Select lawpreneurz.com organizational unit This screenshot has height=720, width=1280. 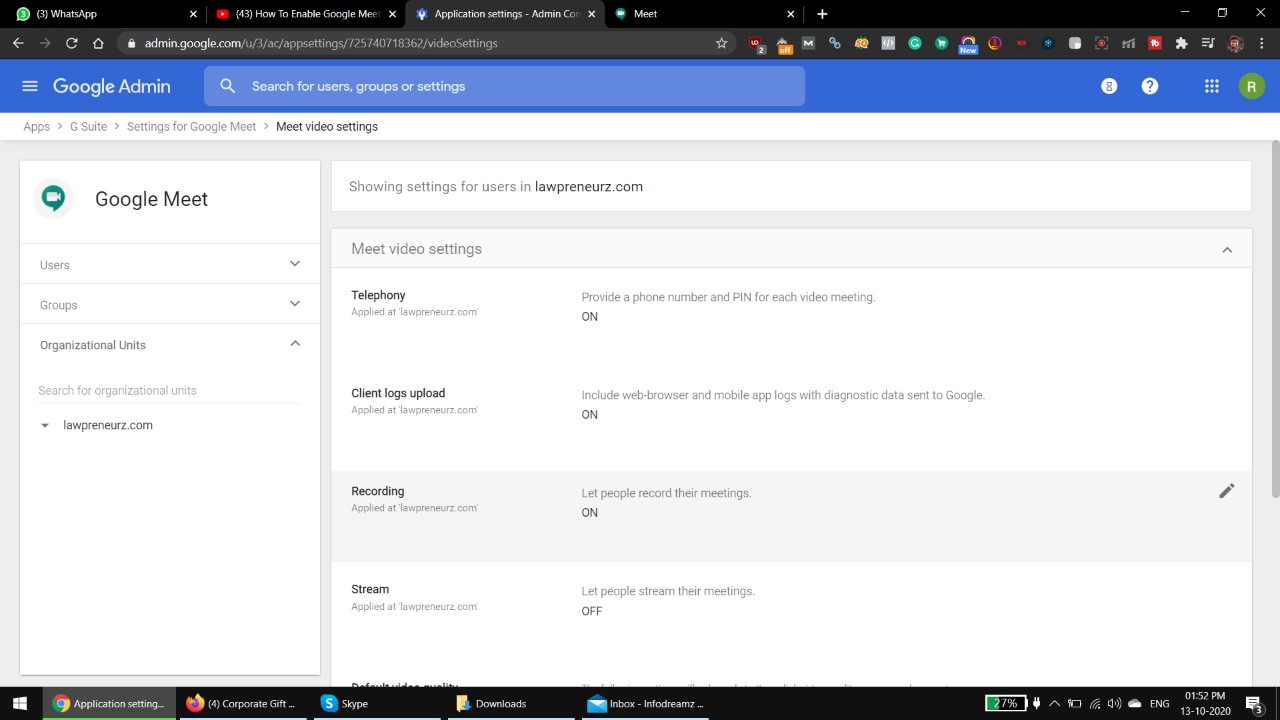click(108, 425)
